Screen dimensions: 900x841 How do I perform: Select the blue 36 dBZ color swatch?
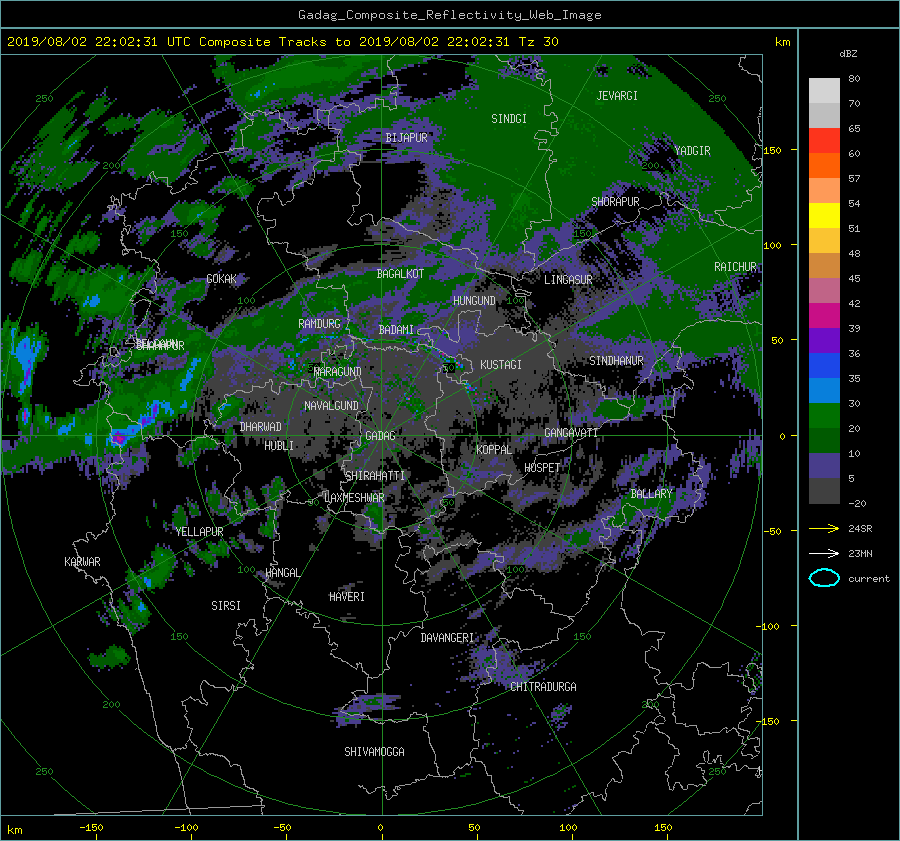[824, 366]
